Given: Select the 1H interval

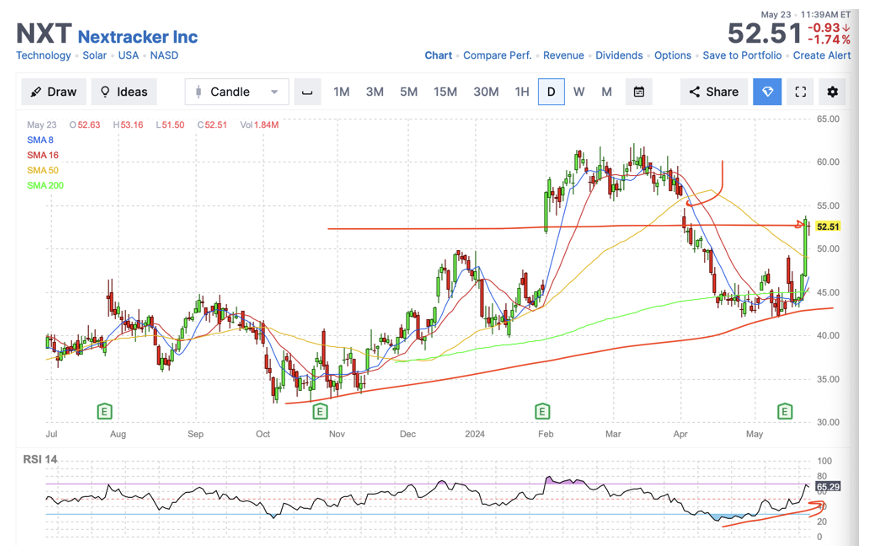Looking at the screenshot, I should 522,92.
